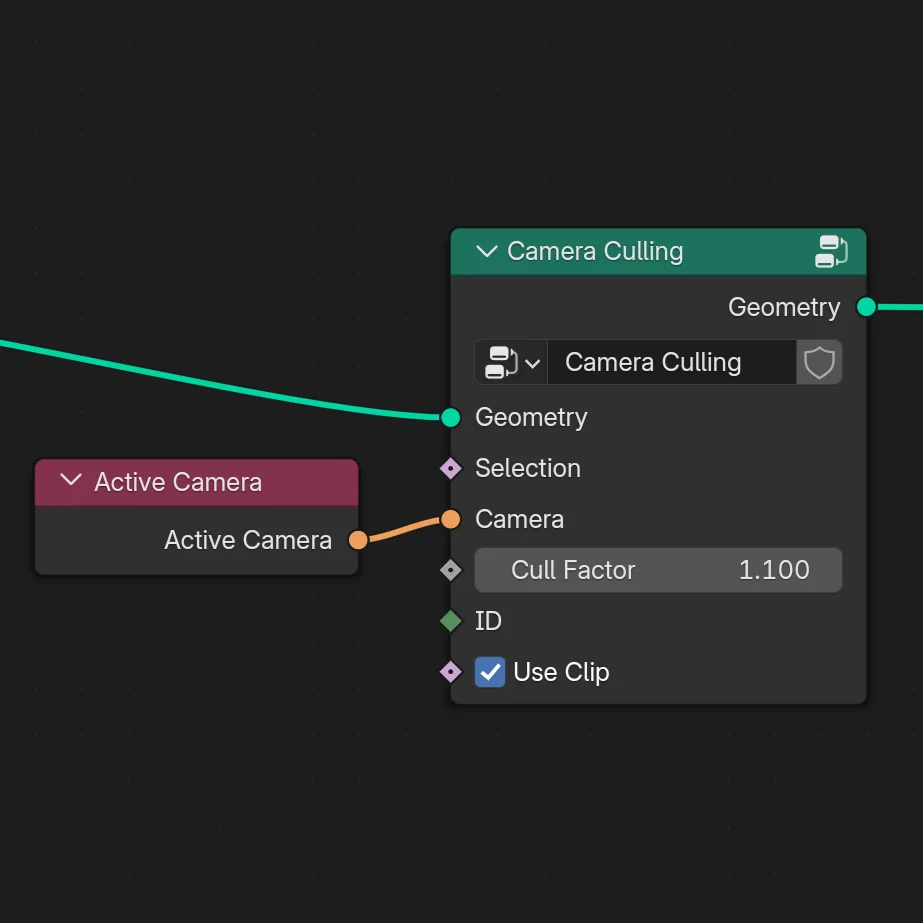Click the Geometry output socket of Camera Culling
Viewport: 923px width, 923px height.
(865, 307)
